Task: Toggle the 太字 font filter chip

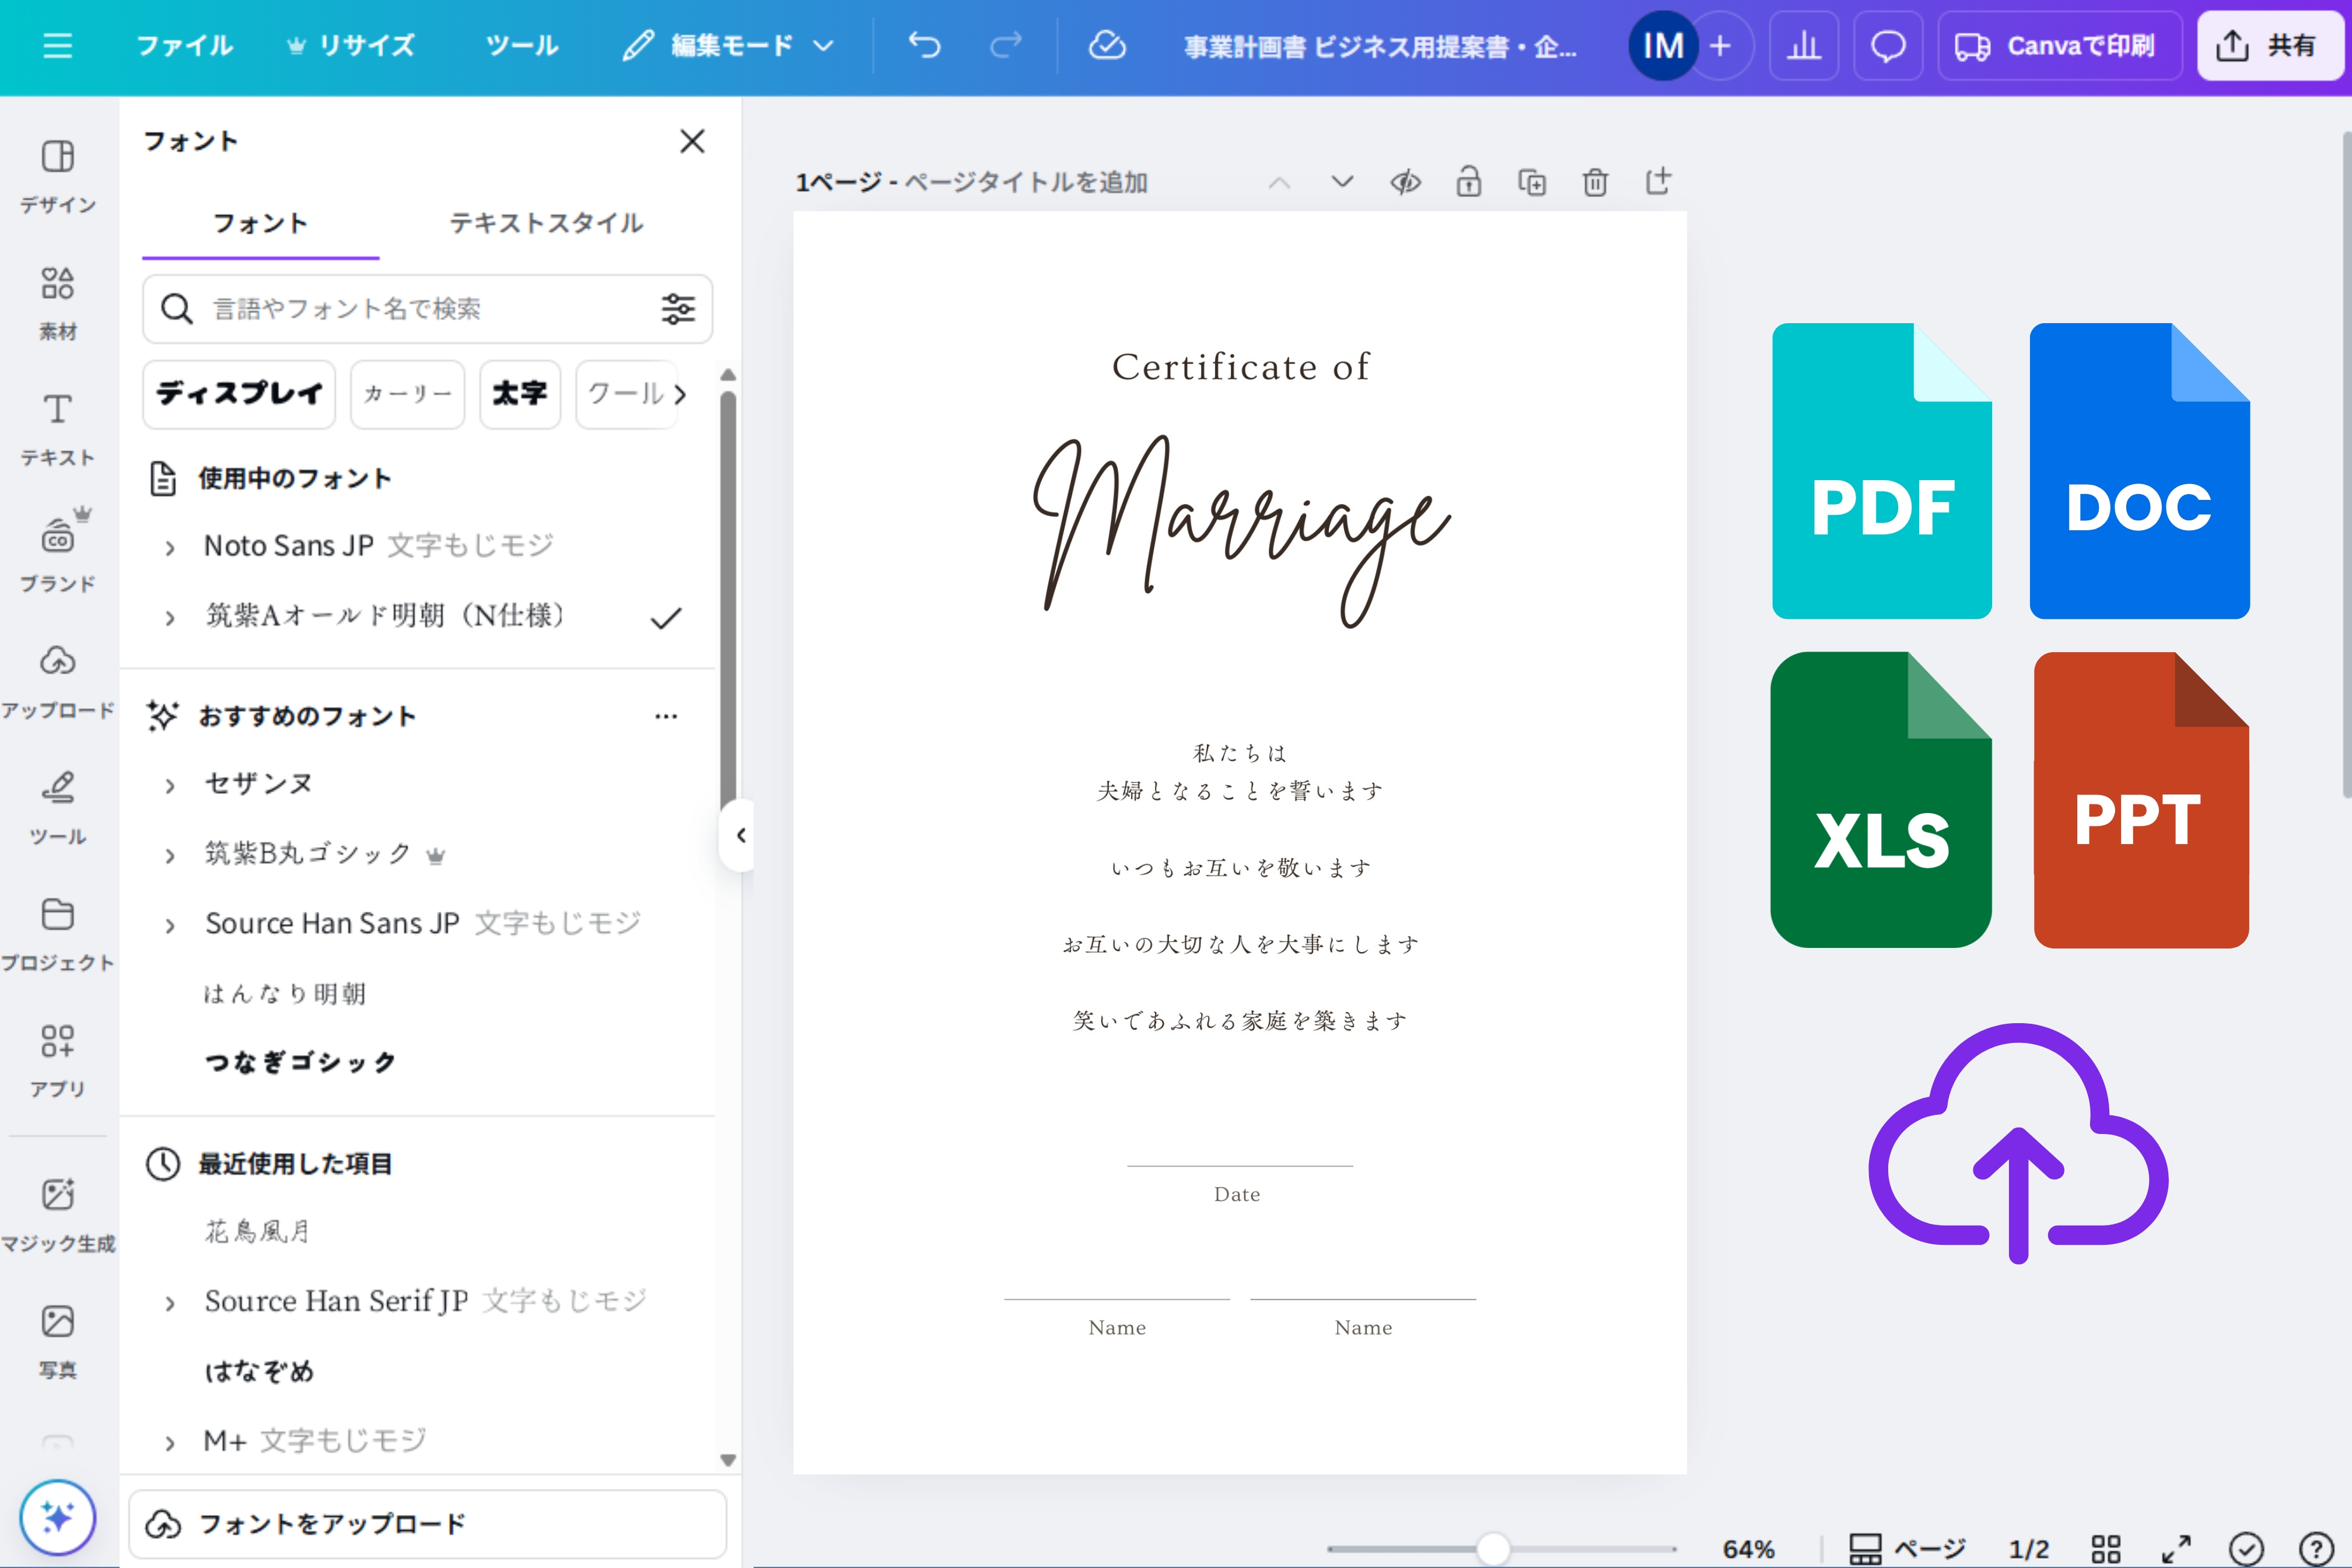Action: point(520,394)
